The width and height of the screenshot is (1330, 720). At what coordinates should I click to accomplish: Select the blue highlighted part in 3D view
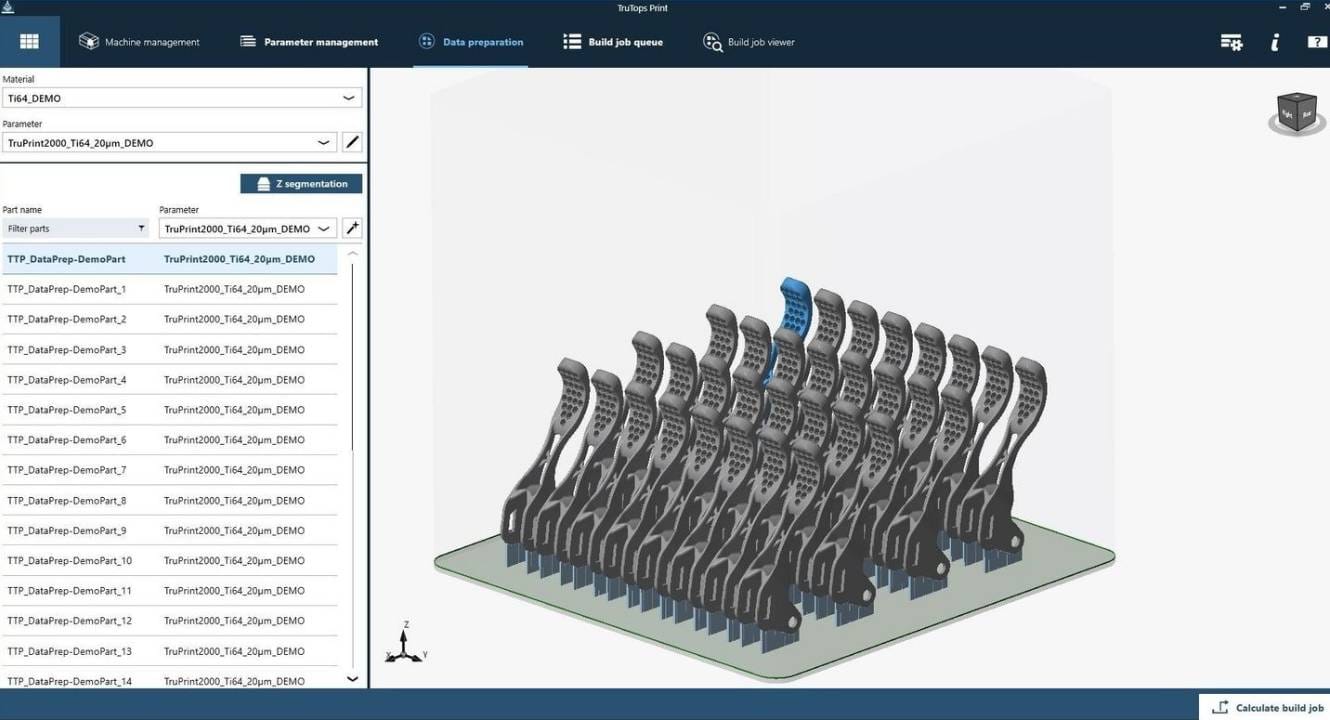(793, 306)
